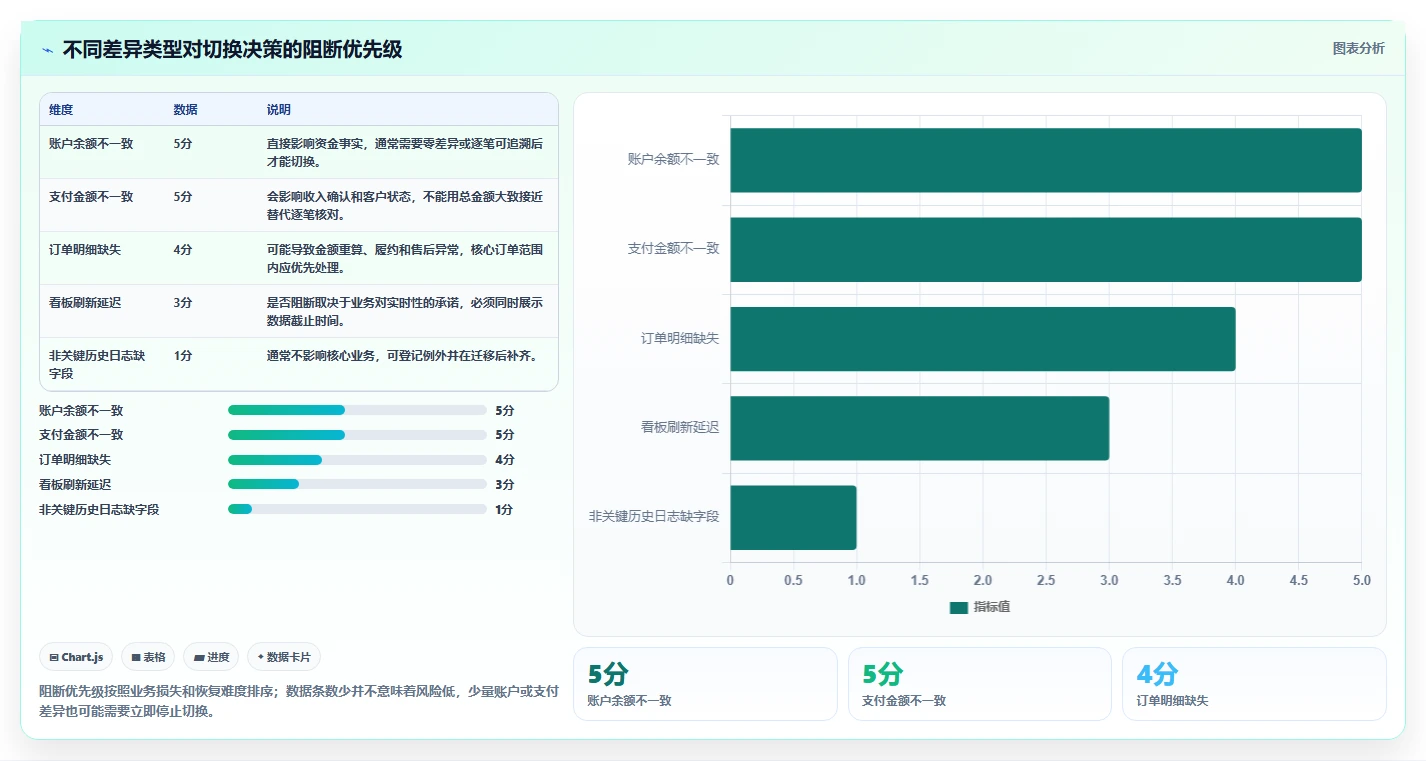Click the description starting 可能导致金额重算
Image resolution: width=1426 pixels, height=761 pixels.
pos(405,259)
